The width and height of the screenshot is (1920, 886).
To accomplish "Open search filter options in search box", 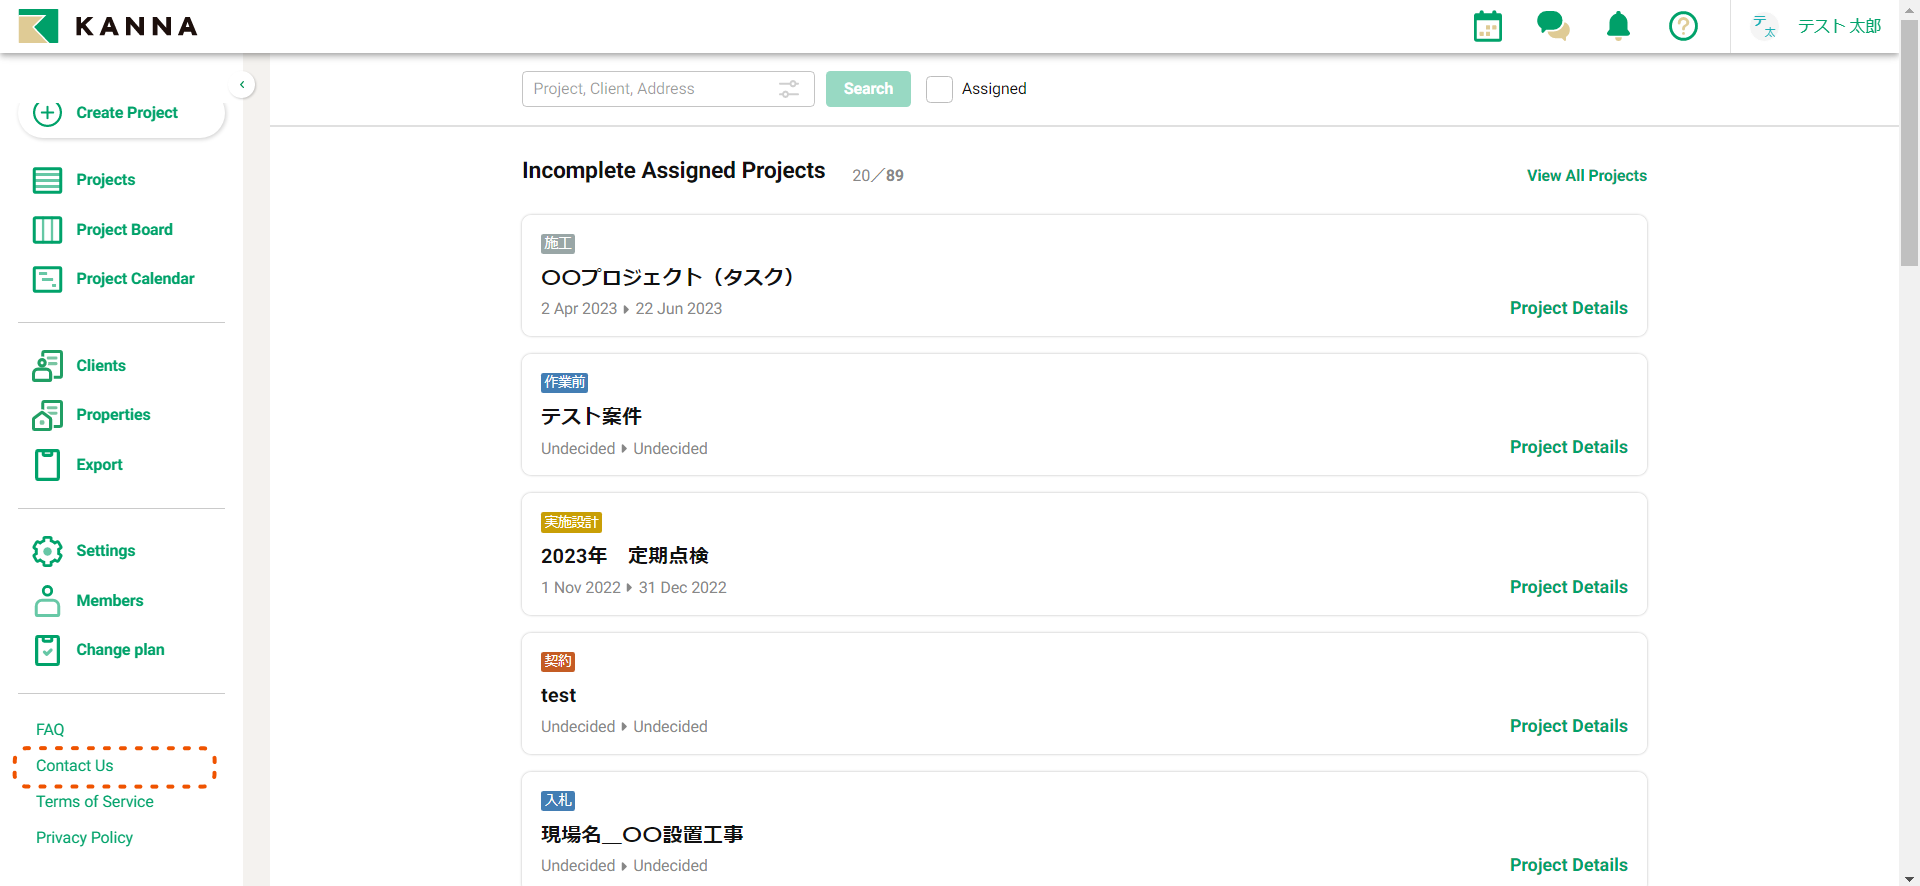I will (x=789, y=89).
